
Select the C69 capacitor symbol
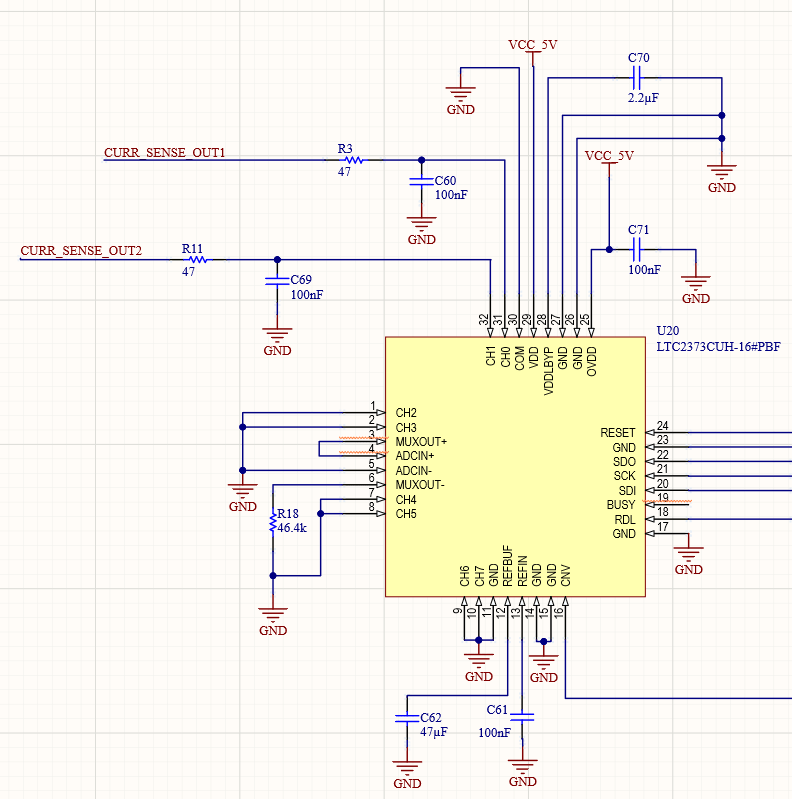coord(277,281)
